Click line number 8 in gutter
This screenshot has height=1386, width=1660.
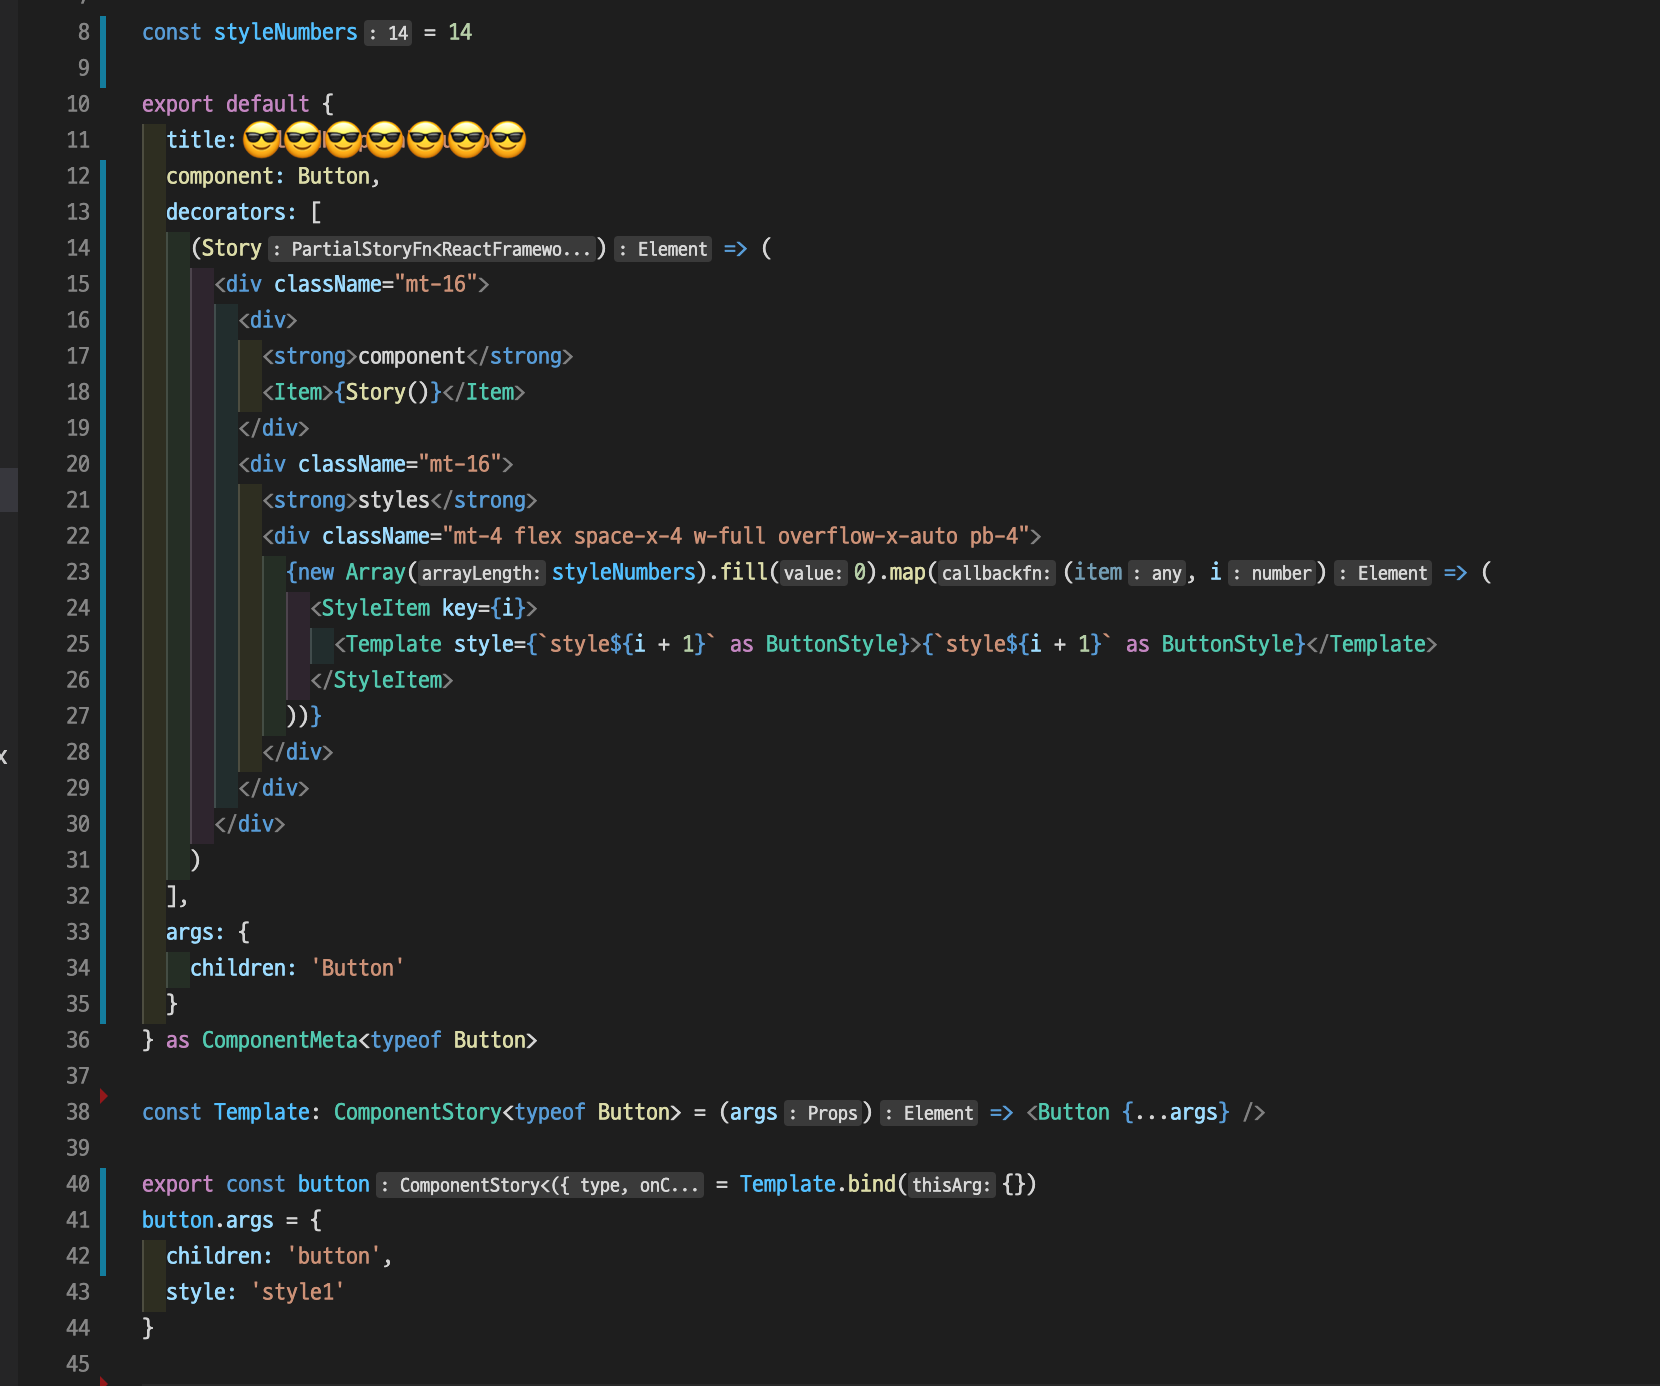84,32
